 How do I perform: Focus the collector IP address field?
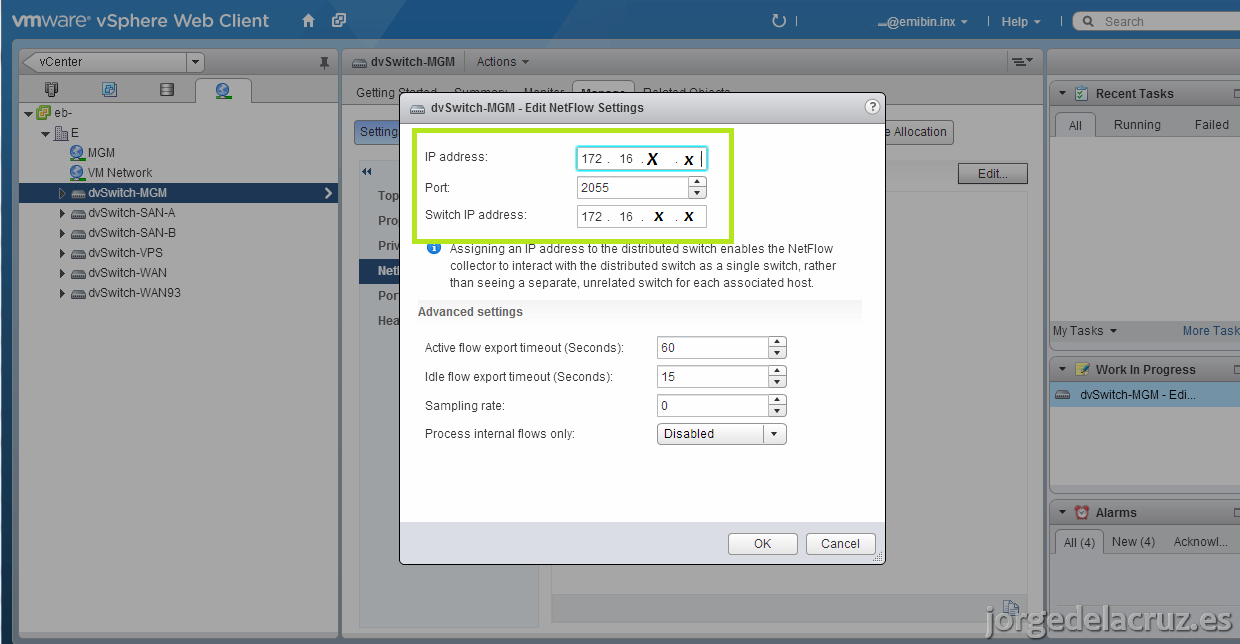642,159
